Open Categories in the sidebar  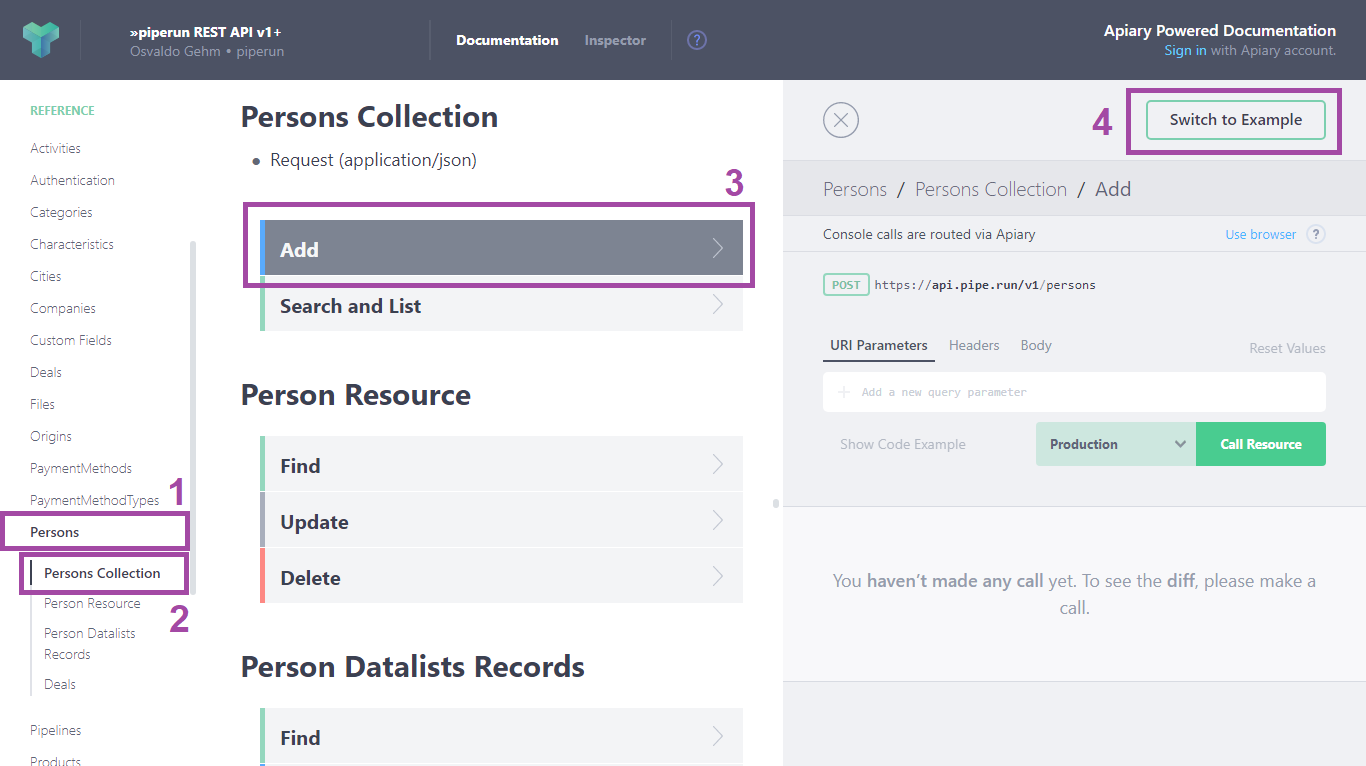click(61, 212)
